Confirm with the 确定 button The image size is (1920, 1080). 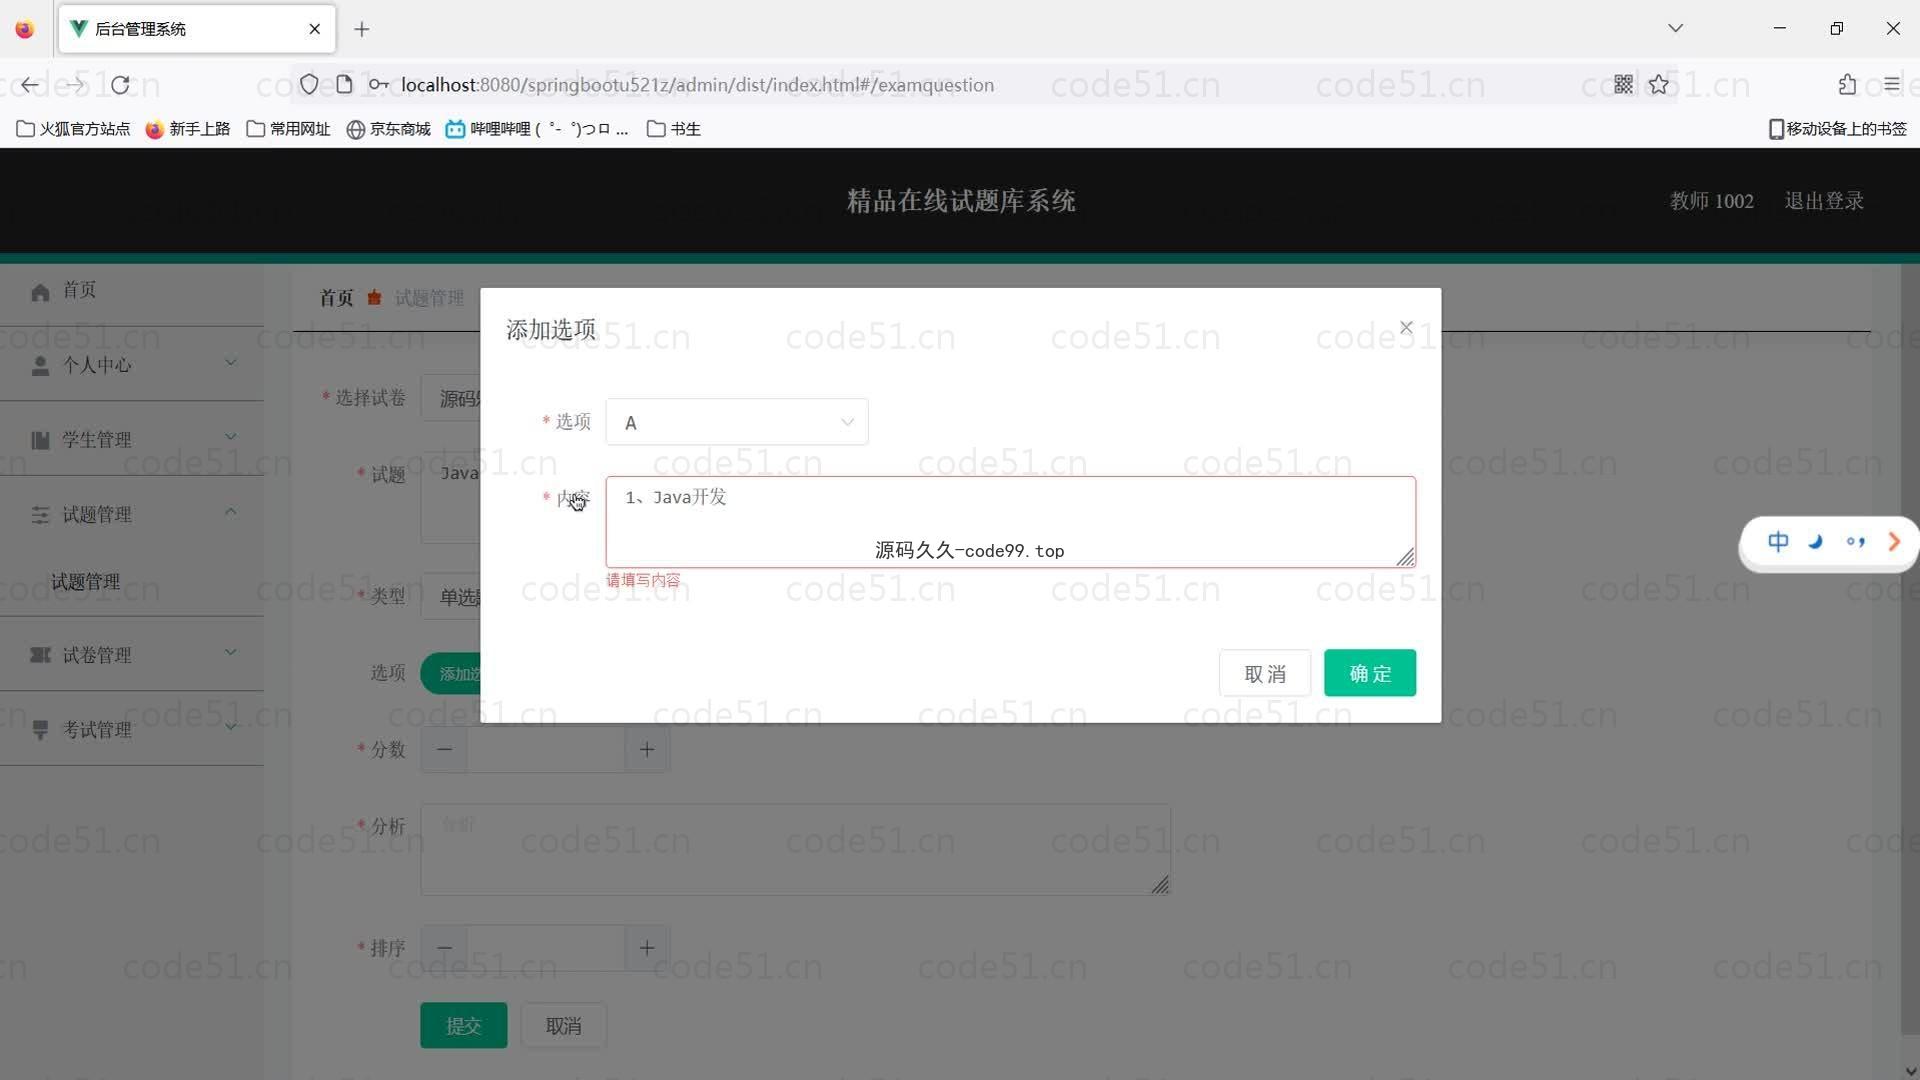1370,673
